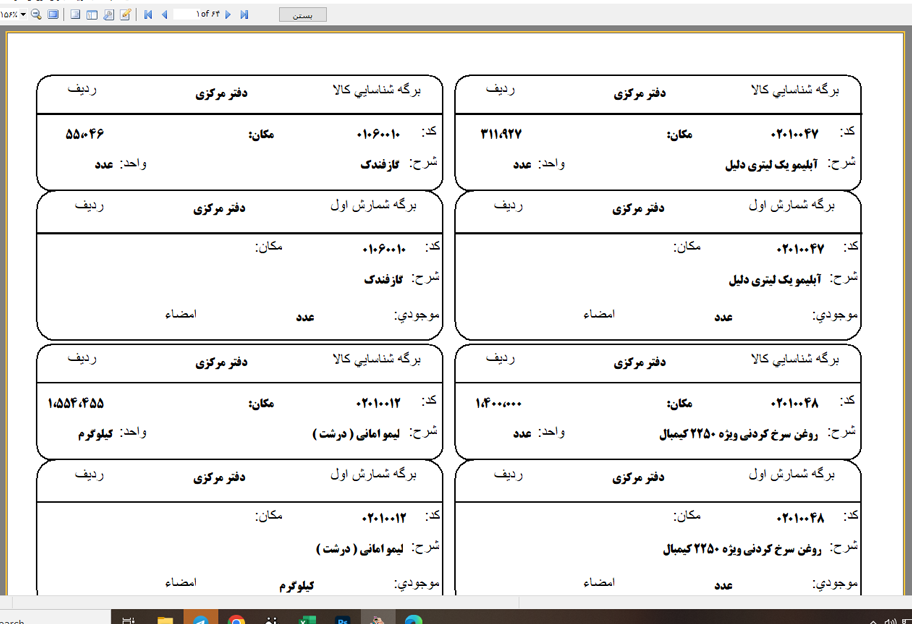Click the find in report icon
912x624 pixels.
pyautogui.click(x=109, y=15)
